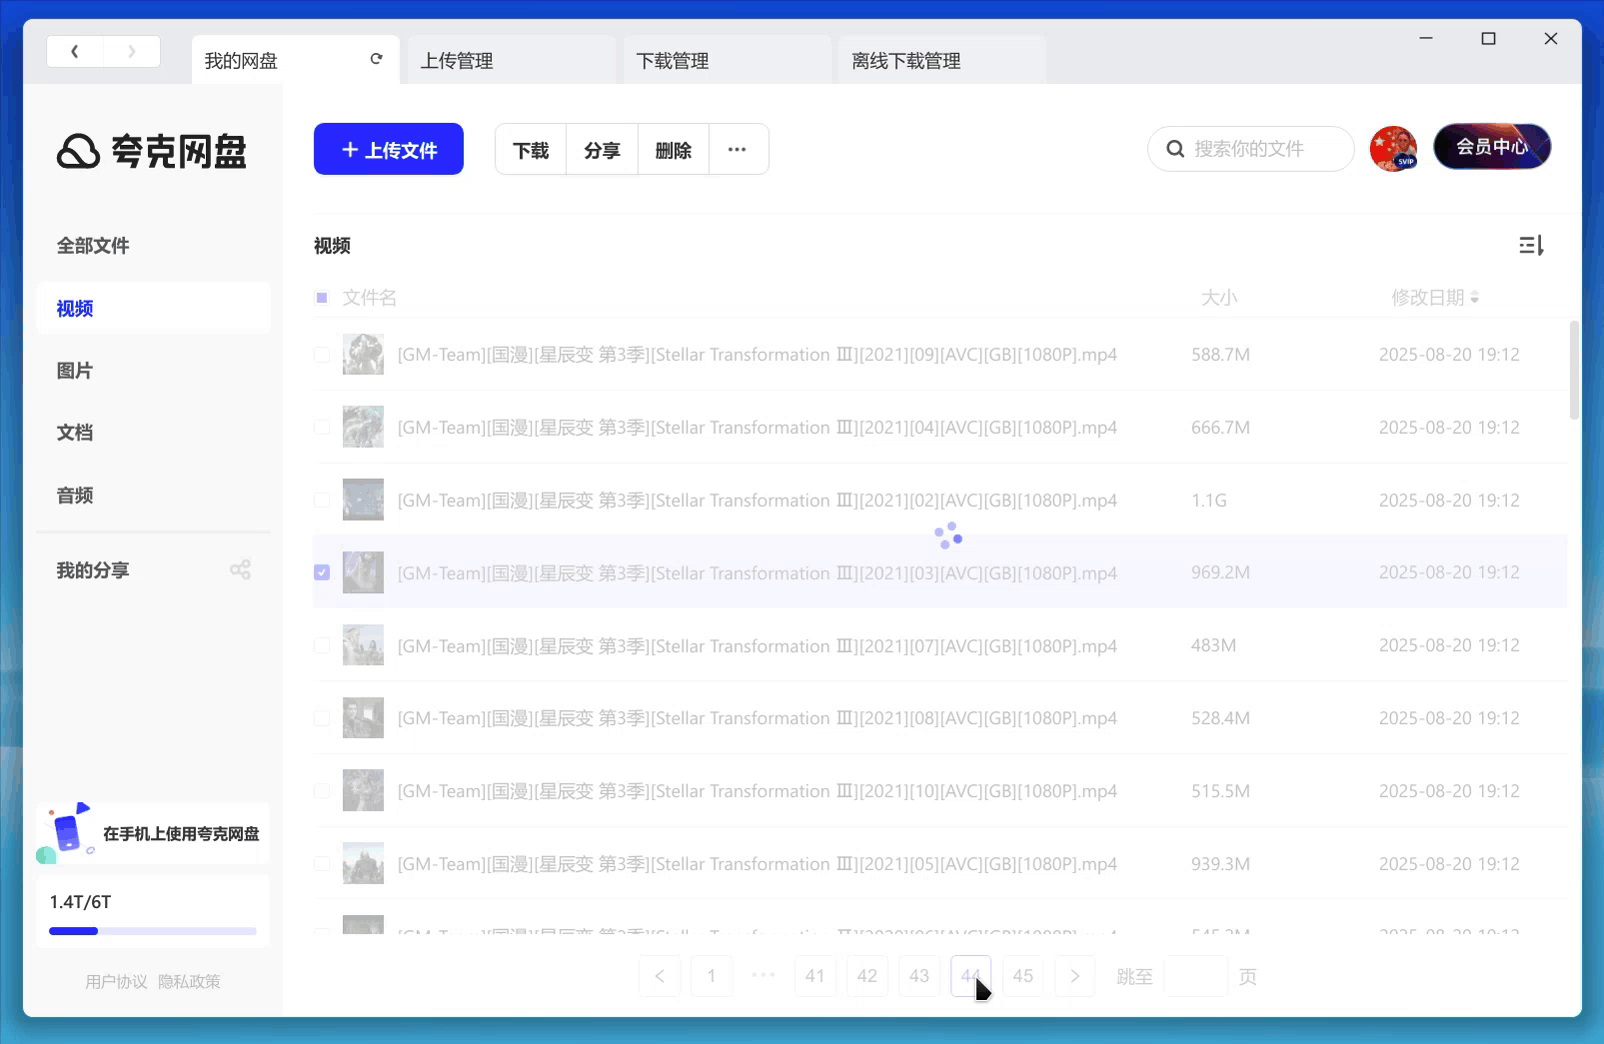Switch to the 离线下载管理 tab
The image size is (1604, 1044).
point(905,59)
